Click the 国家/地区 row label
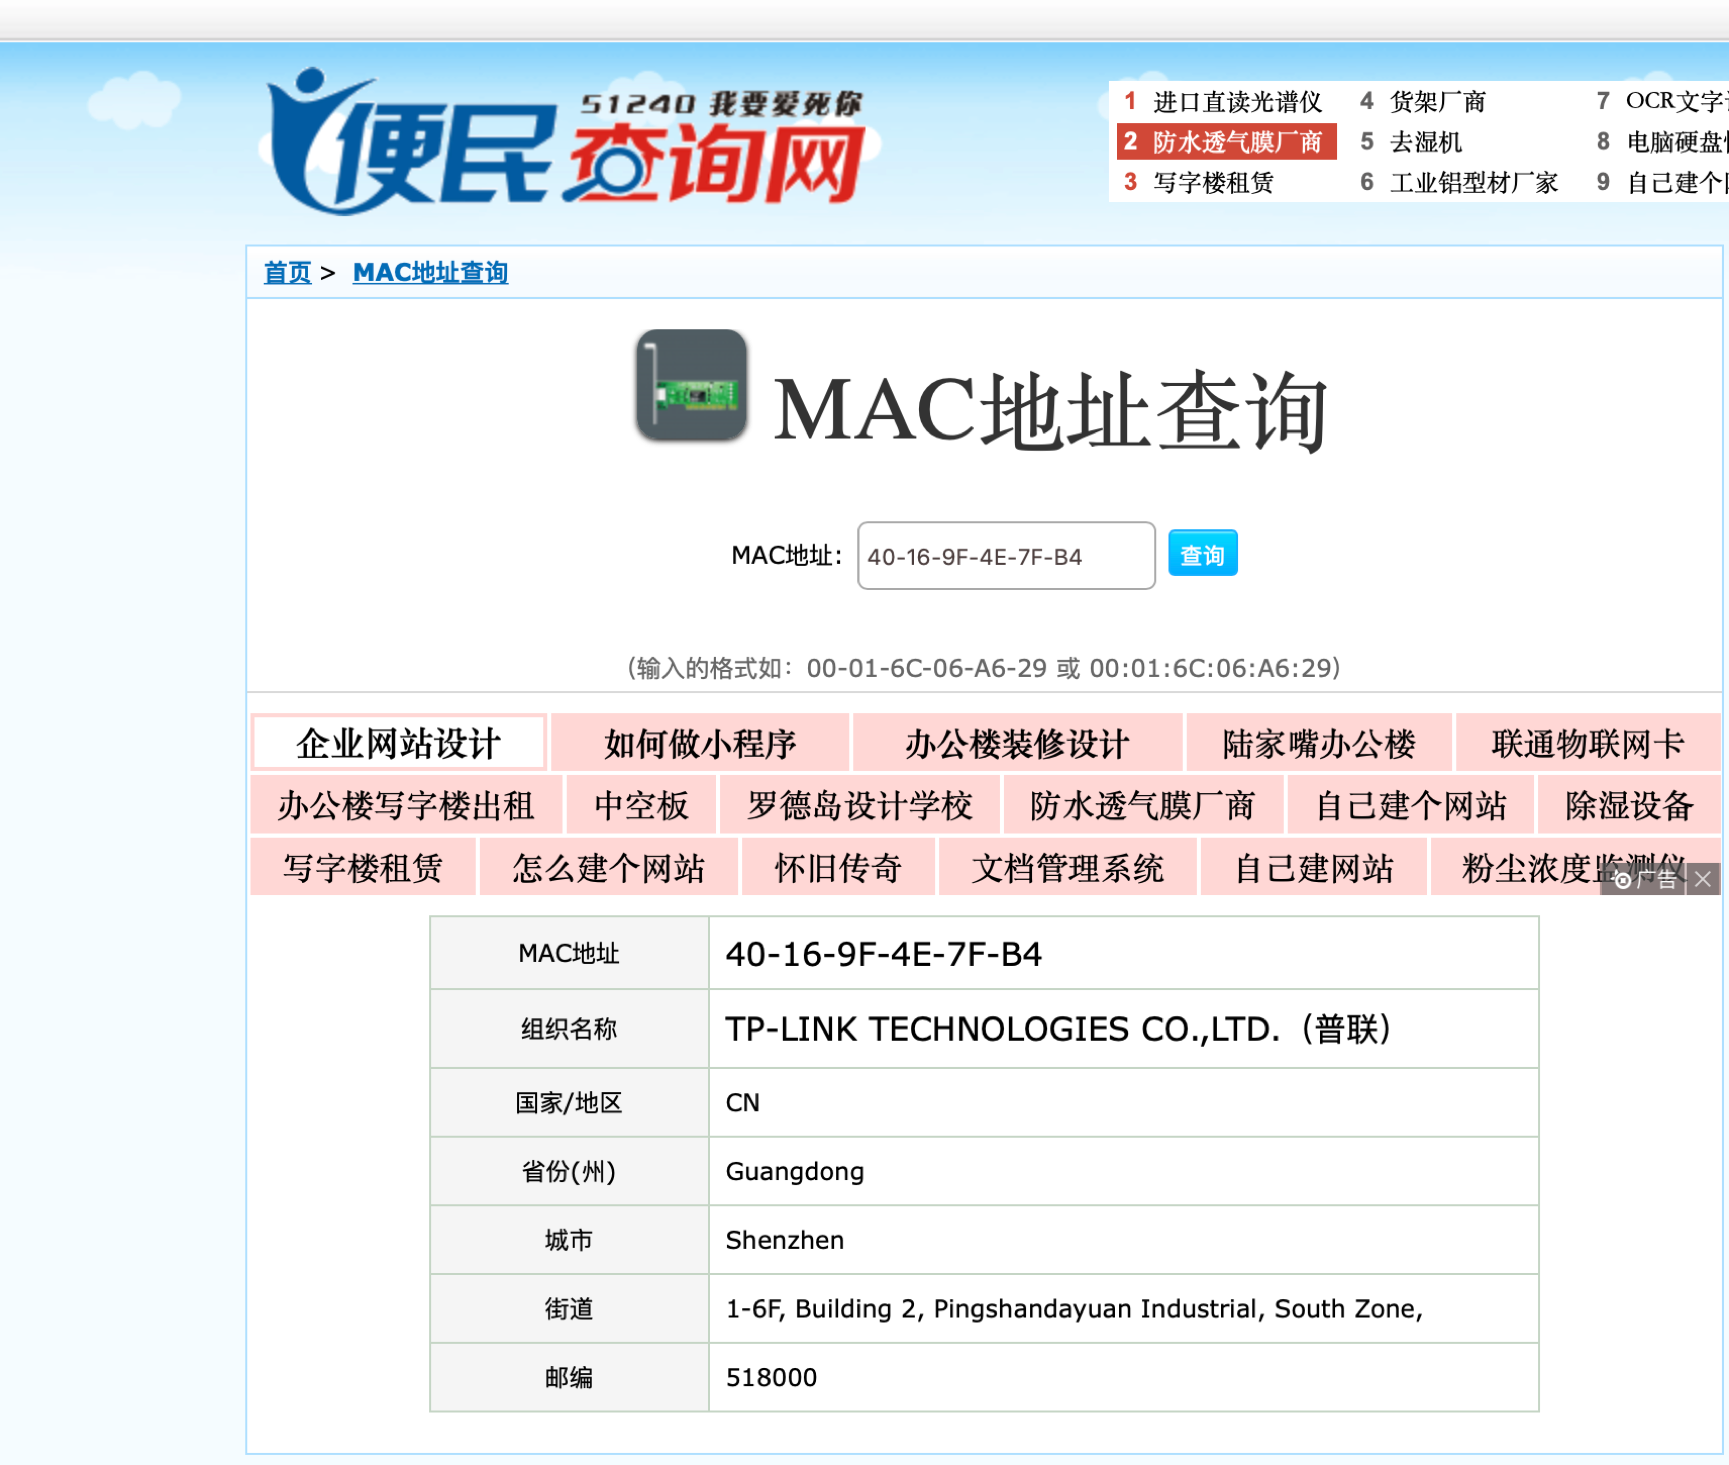Image resolution: width=1729 pixels, height=1465 pixels. tap(569, 1103)
